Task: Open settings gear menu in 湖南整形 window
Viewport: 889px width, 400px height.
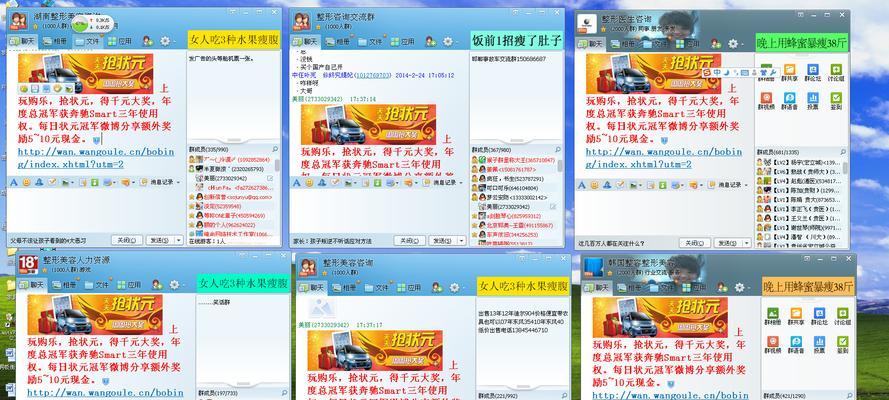Action: (x=165, y=41)
